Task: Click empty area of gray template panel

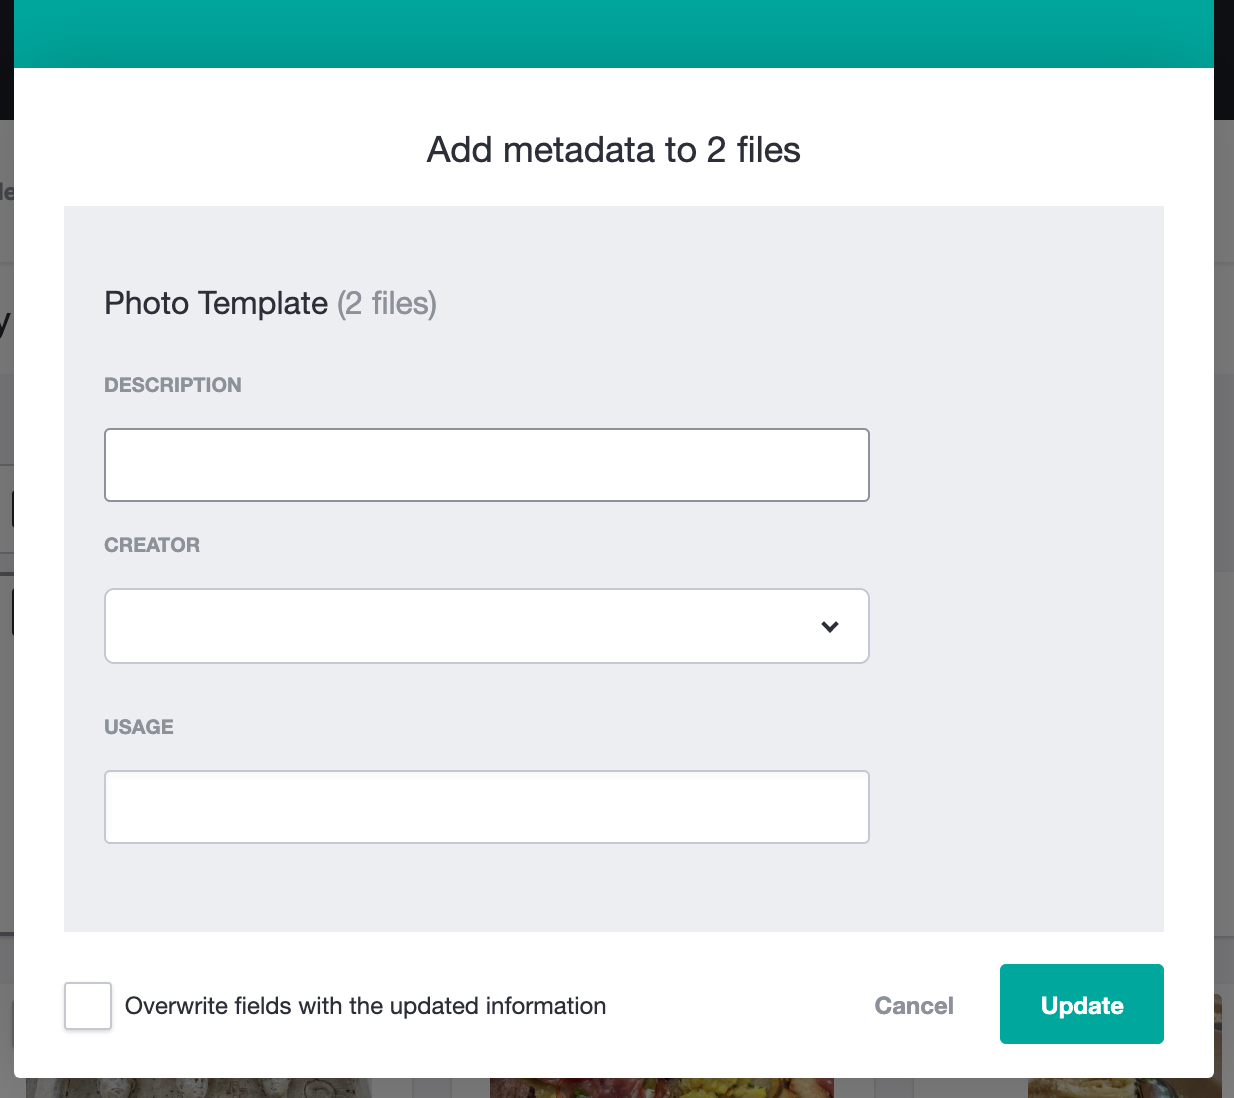Action: pyautogui.click(x=1016, y=600)
